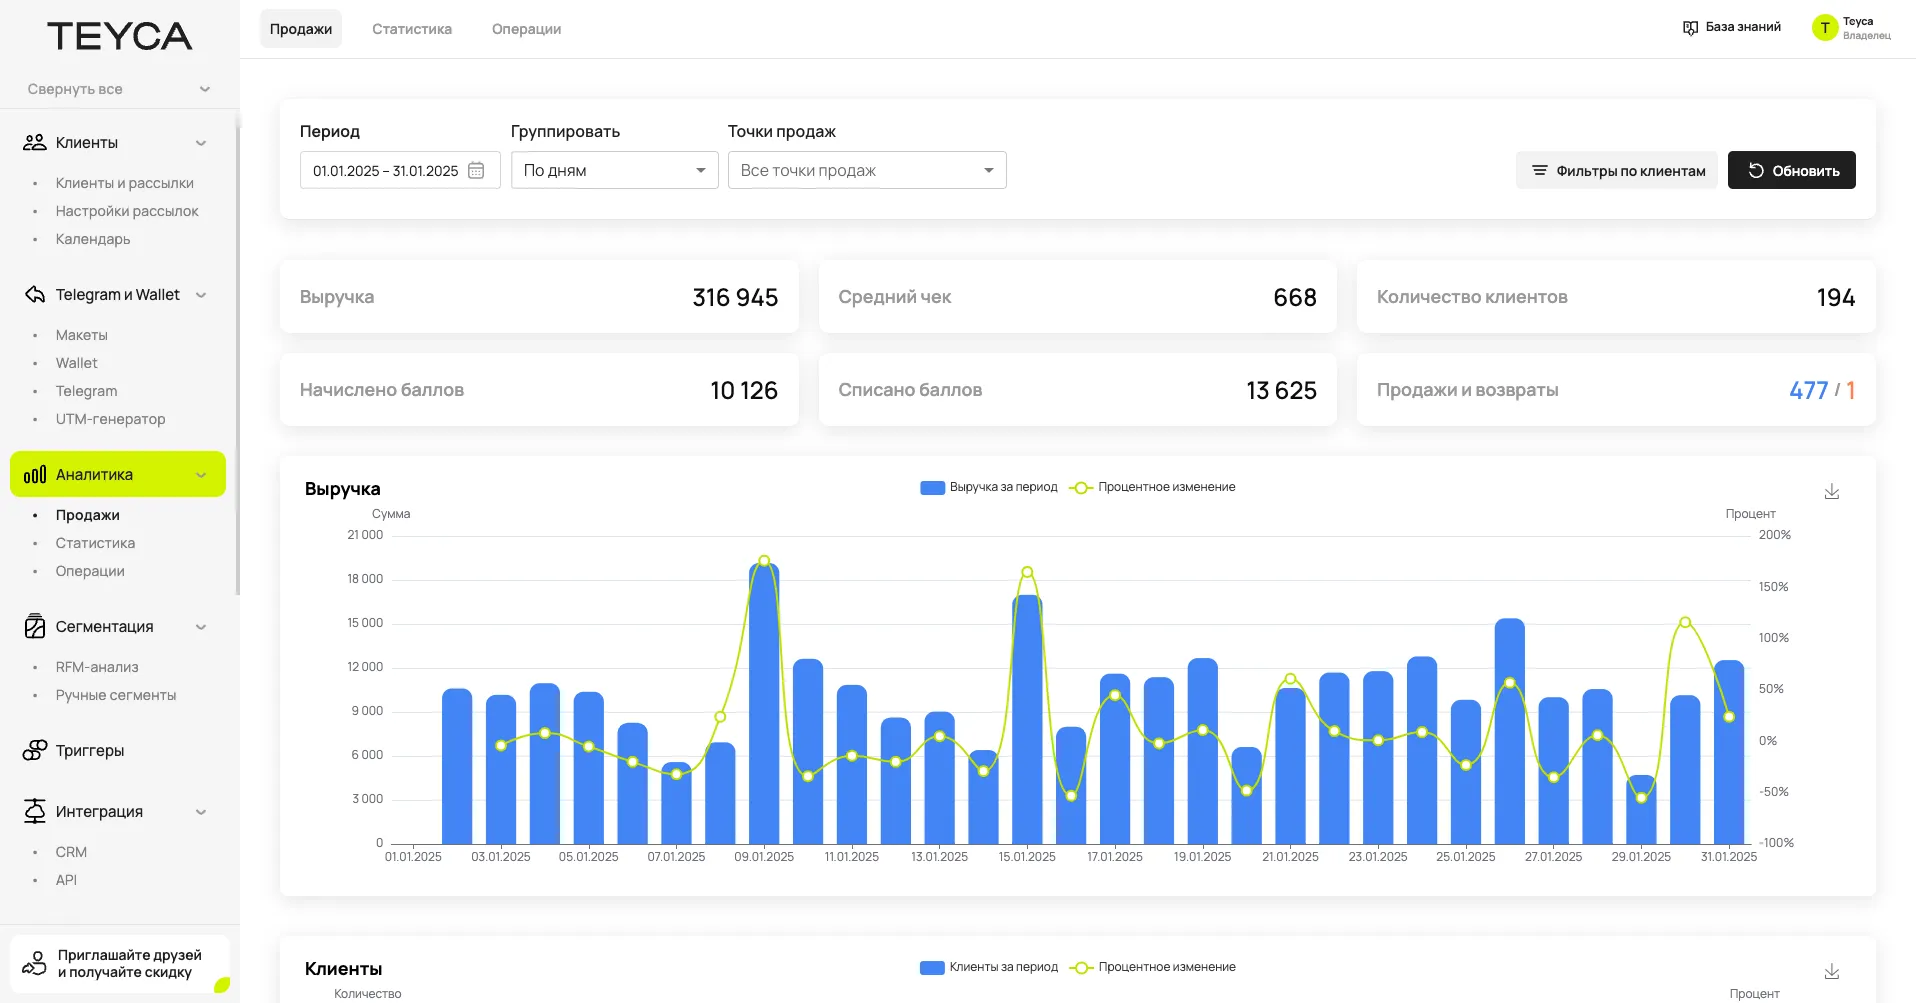Click the TEYCA logo
The width and height of the screenshot is (1916, 1003).
coord(119,37)
